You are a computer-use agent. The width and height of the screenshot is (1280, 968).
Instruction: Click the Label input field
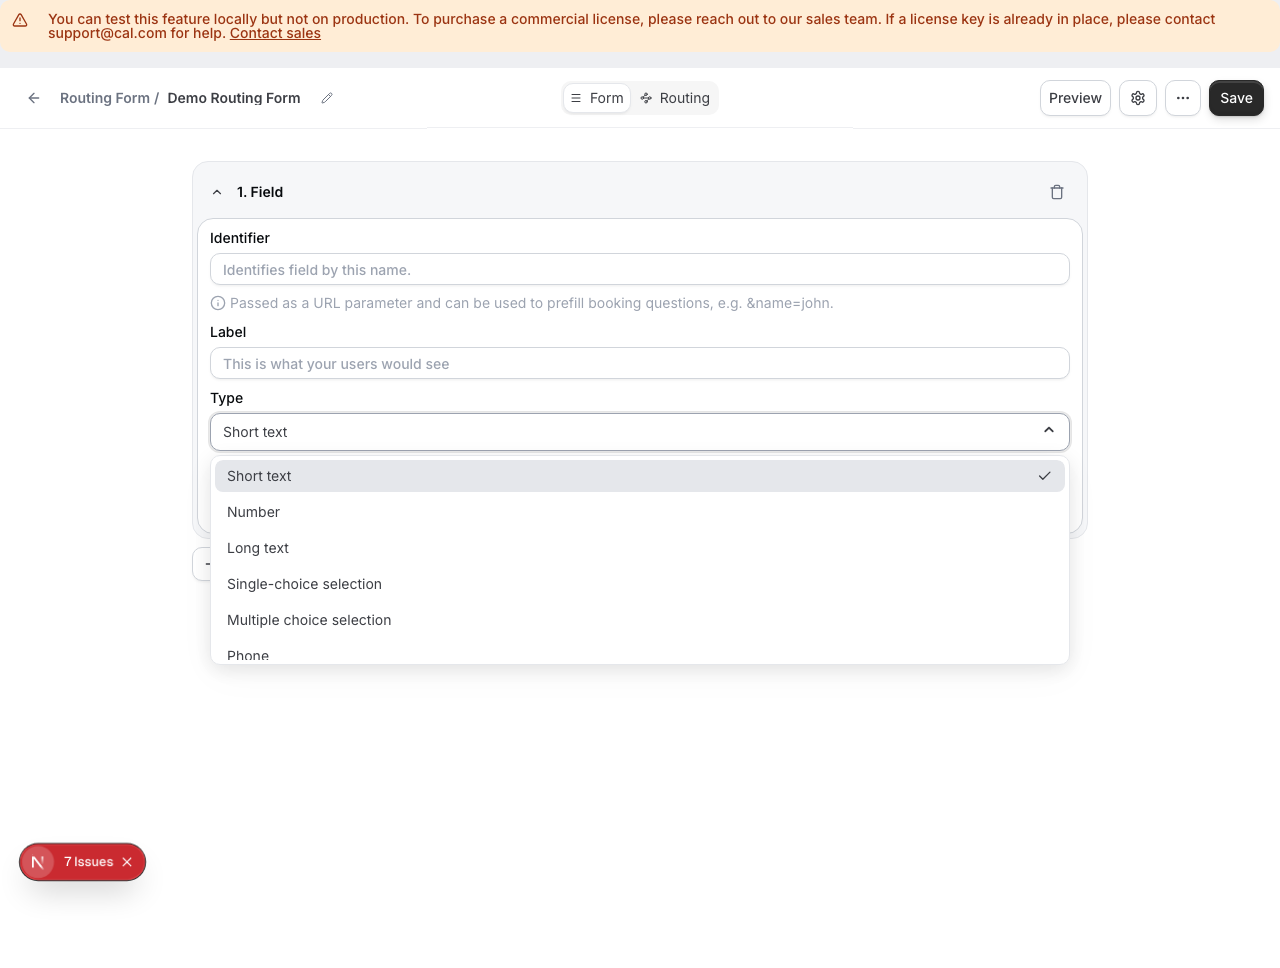[x=640, y=363]
